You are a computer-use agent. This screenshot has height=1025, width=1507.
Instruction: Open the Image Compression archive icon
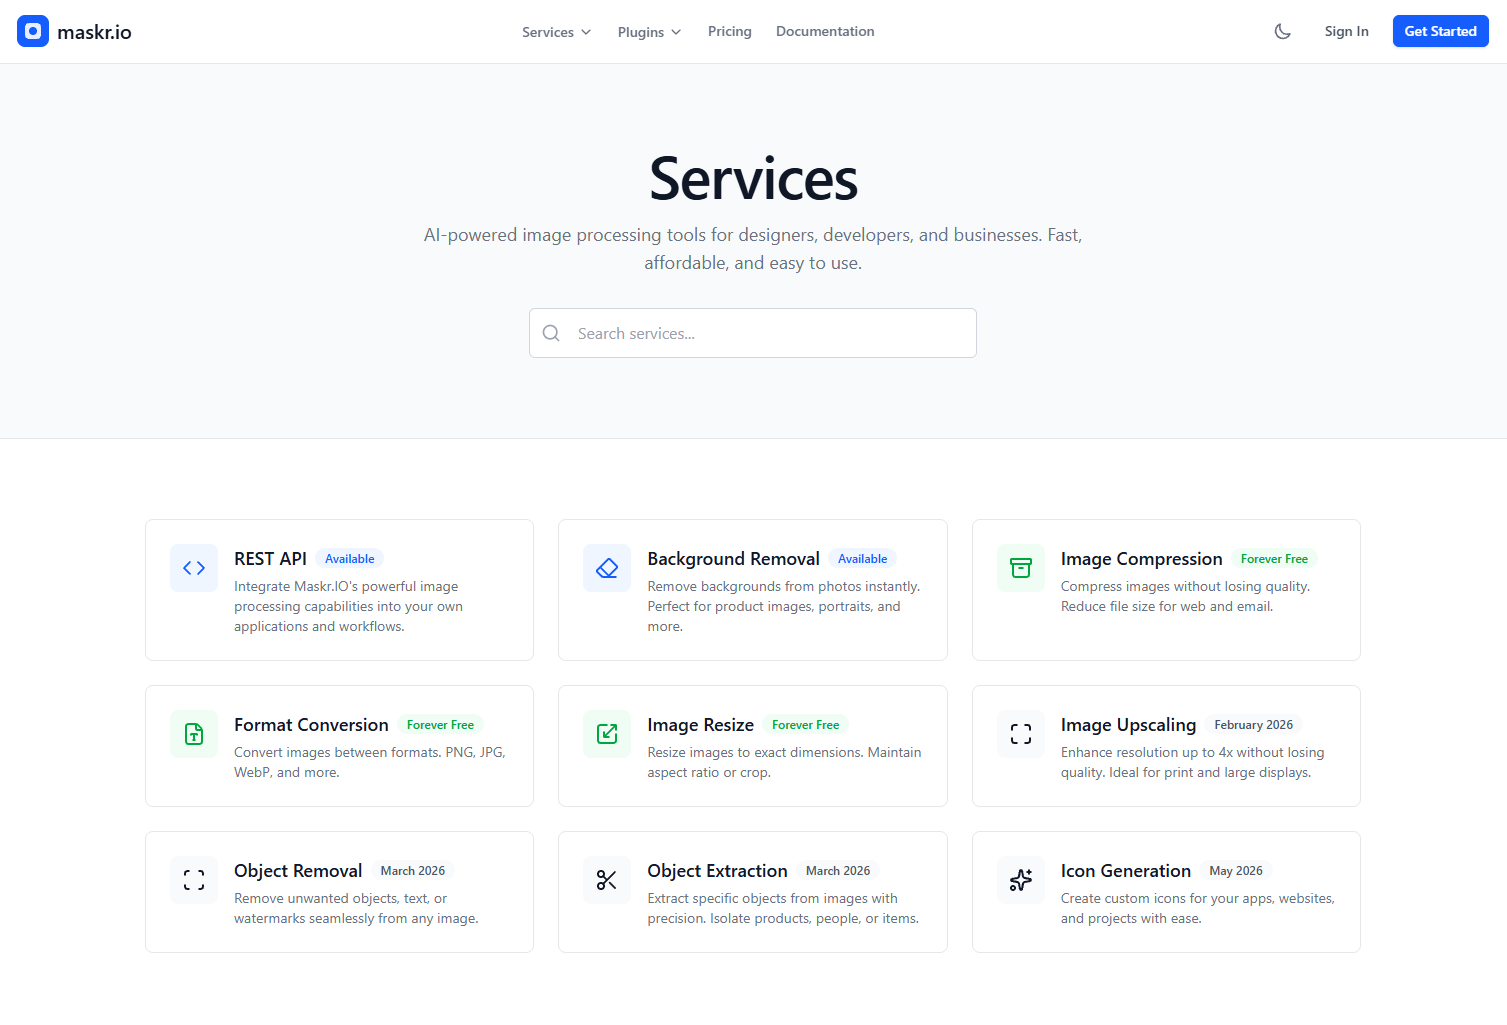point(1020,567)
